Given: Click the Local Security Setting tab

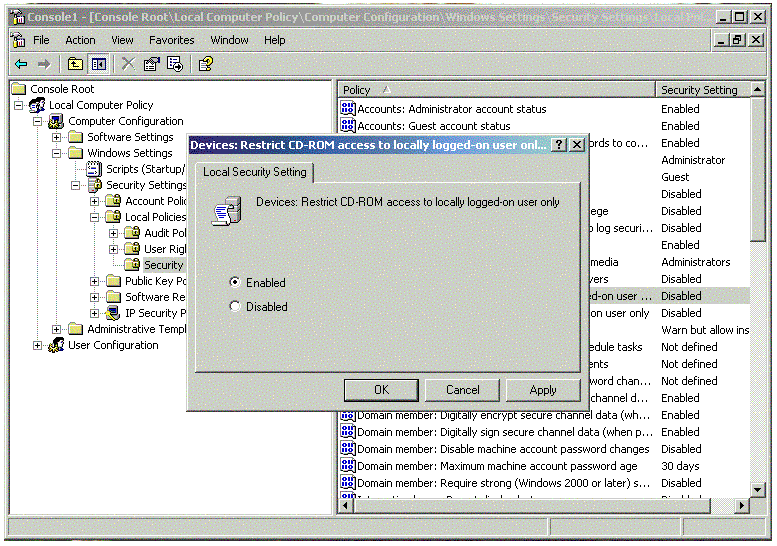Looking at the screenshot, I should [x=255, y=172].
